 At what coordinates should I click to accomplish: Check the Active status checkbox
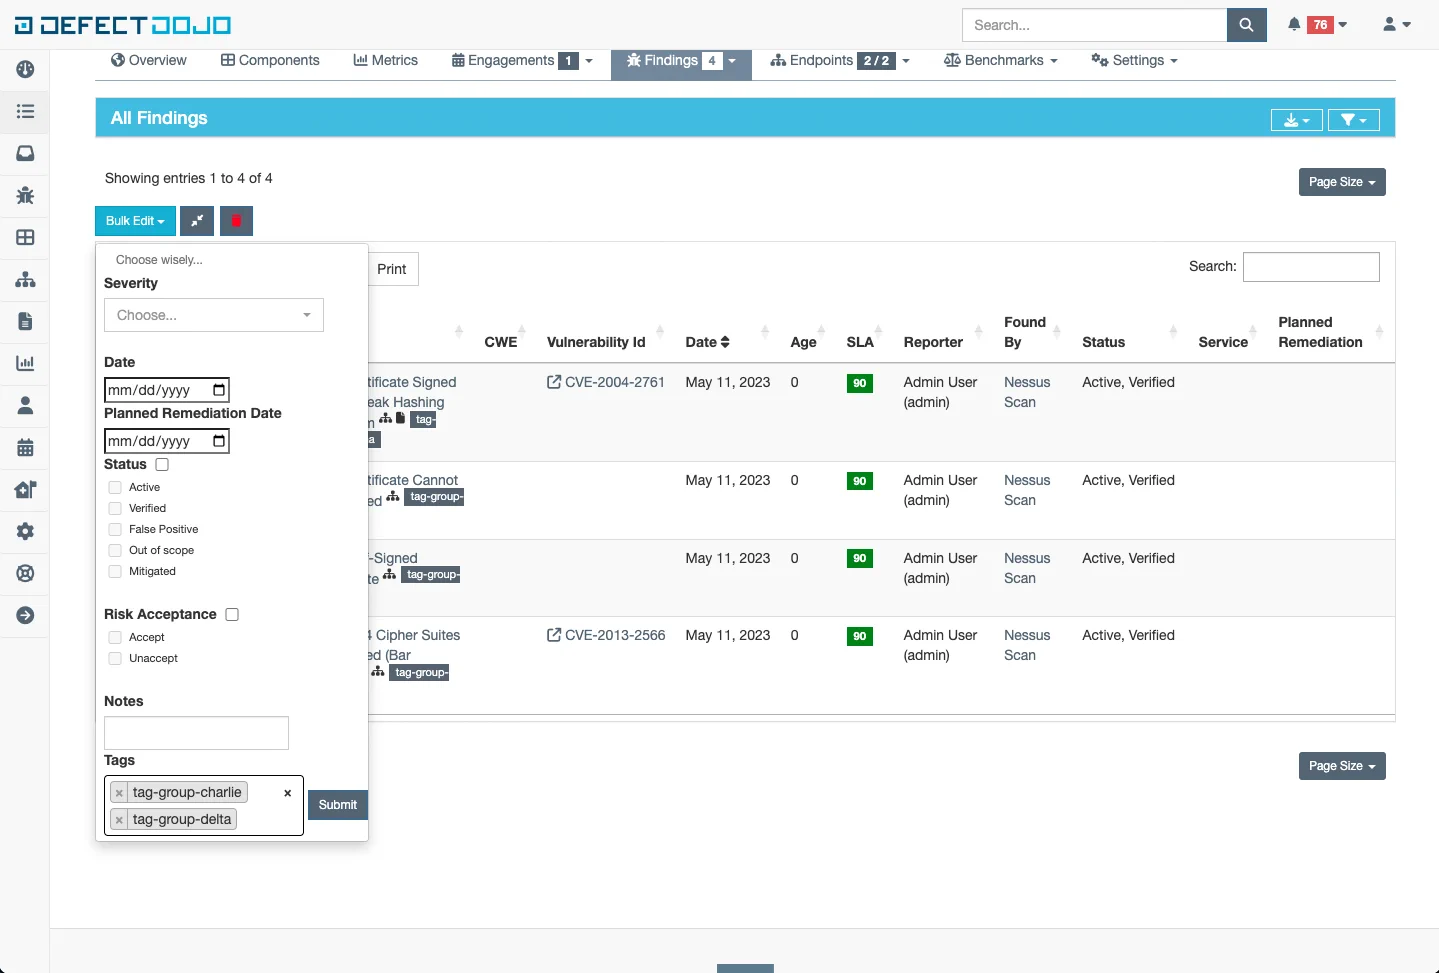click(115, 487)
